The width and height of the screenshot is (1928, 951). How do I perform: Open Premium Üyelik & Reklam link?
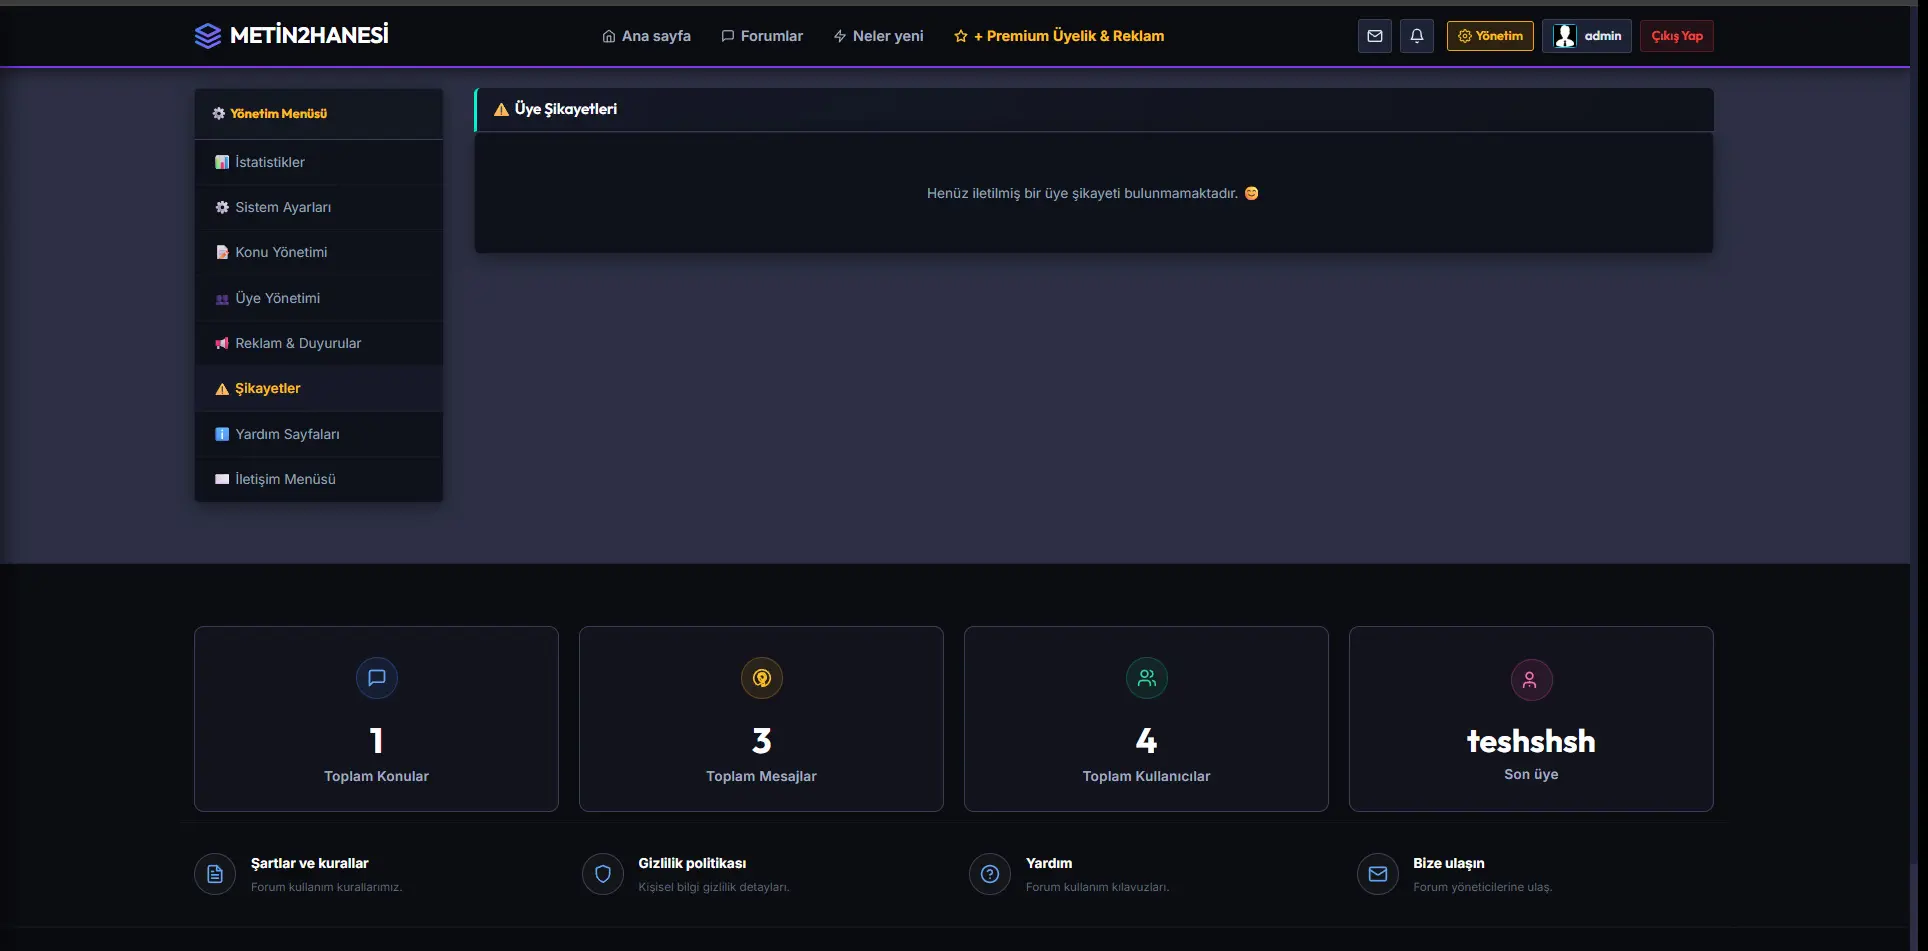[x=1059, y=36]
